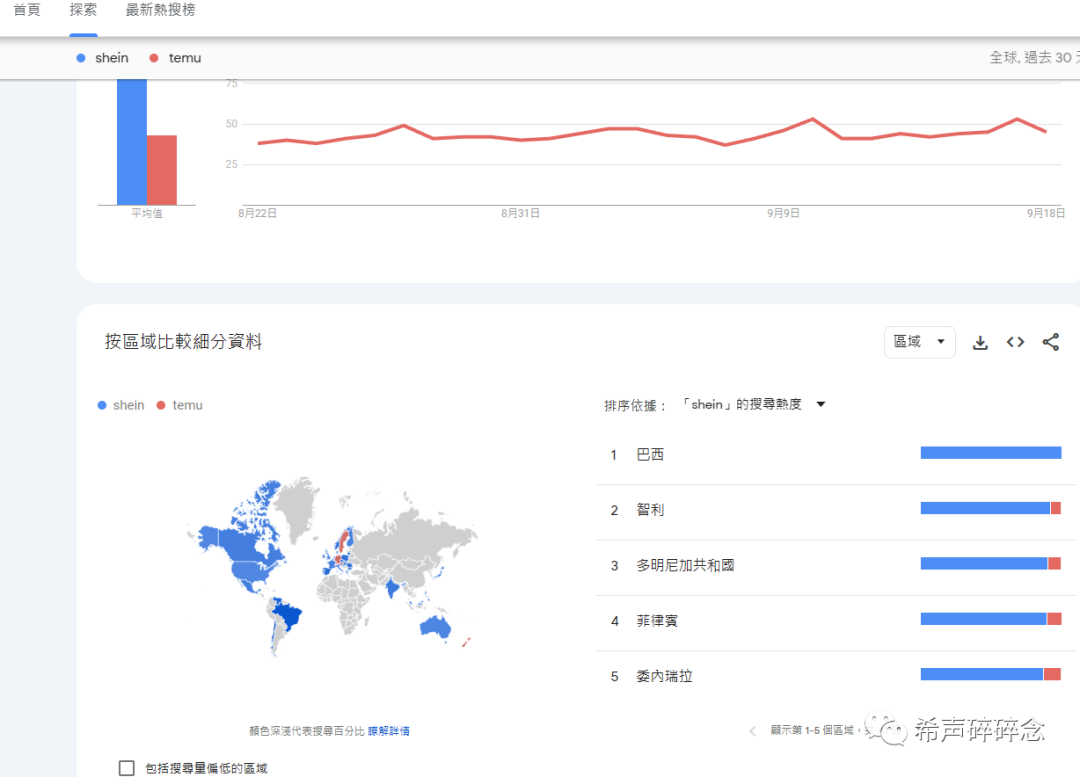Click the embed code icon
The image size is (1080, 777).
[x=1015, y=342]
